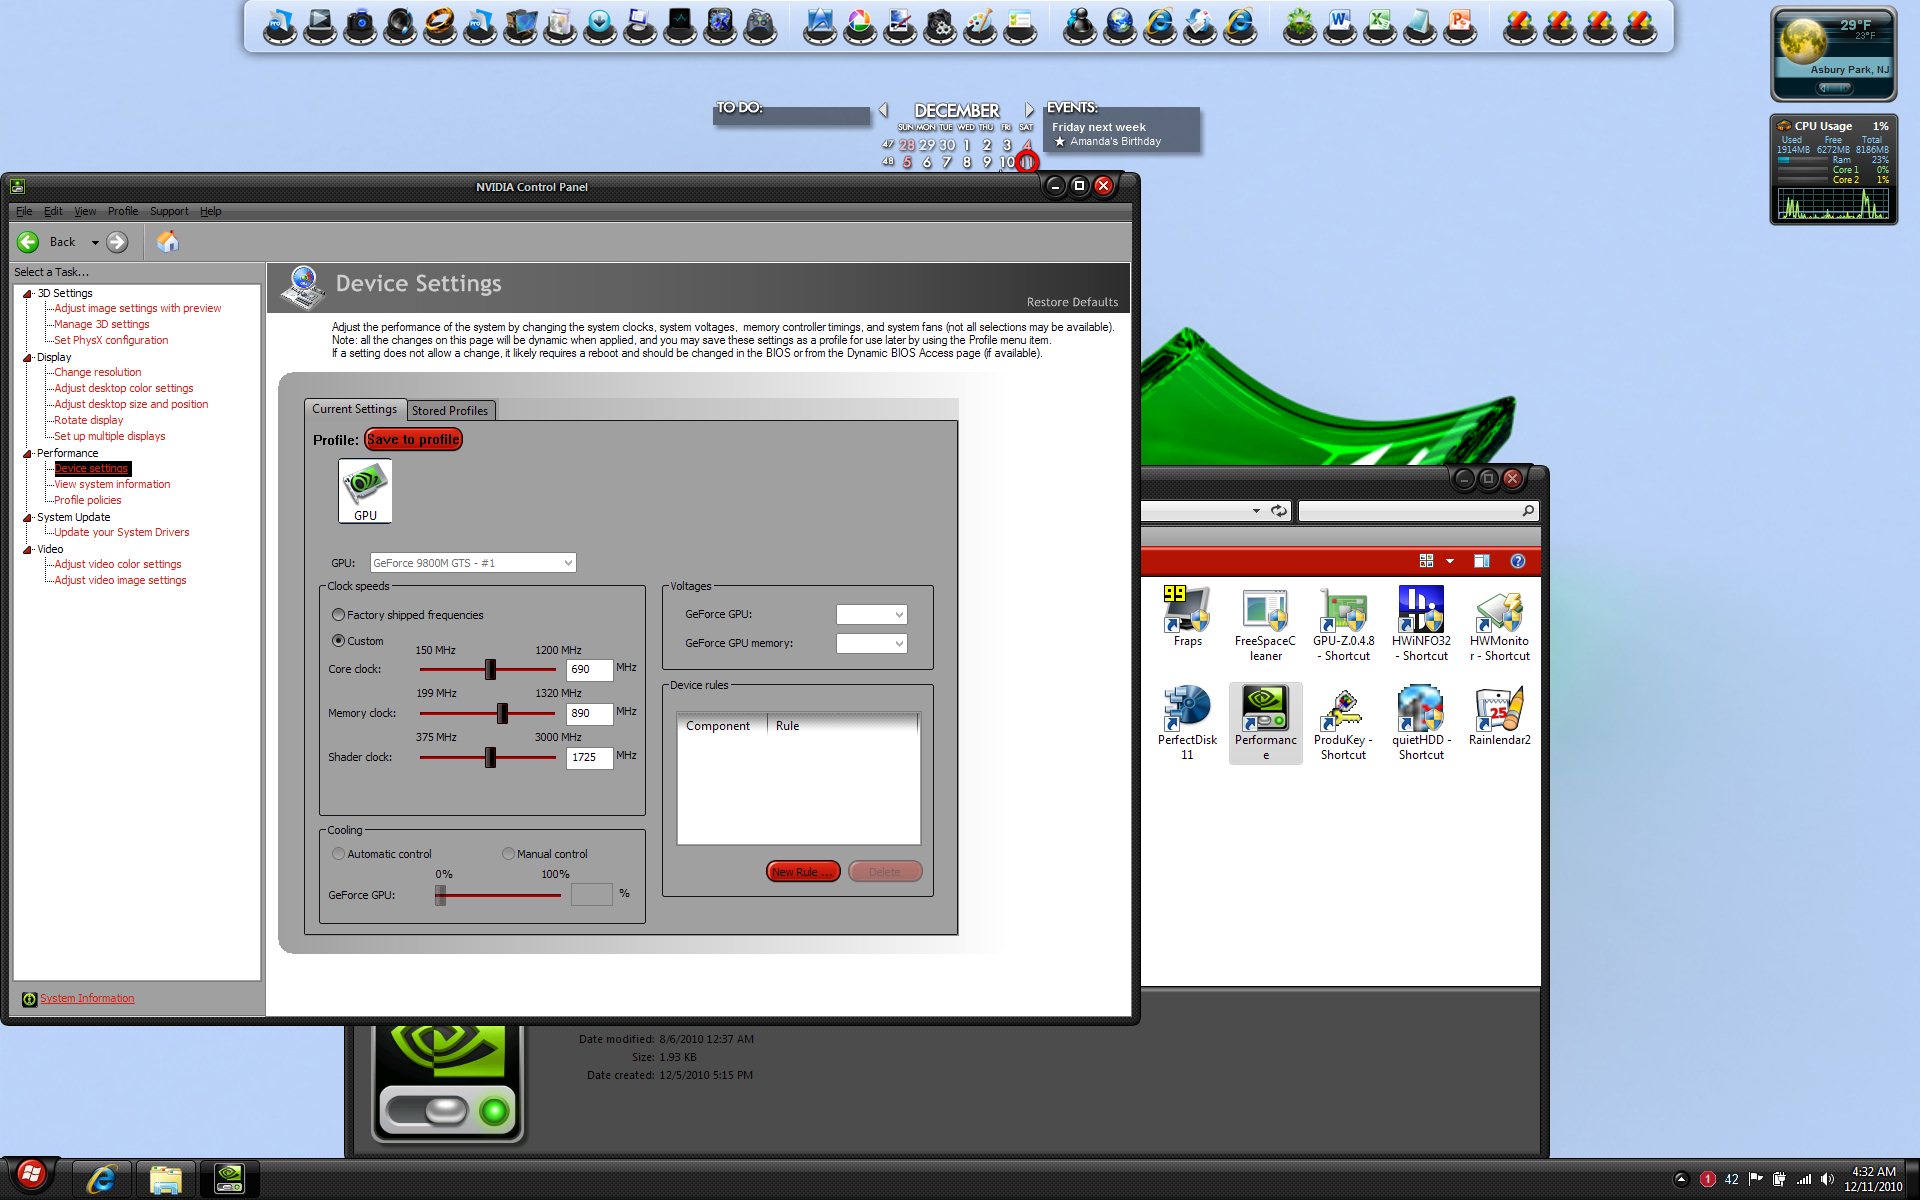Click the Save to profile button
The image size is (1920, 1200).
(413, 439)
